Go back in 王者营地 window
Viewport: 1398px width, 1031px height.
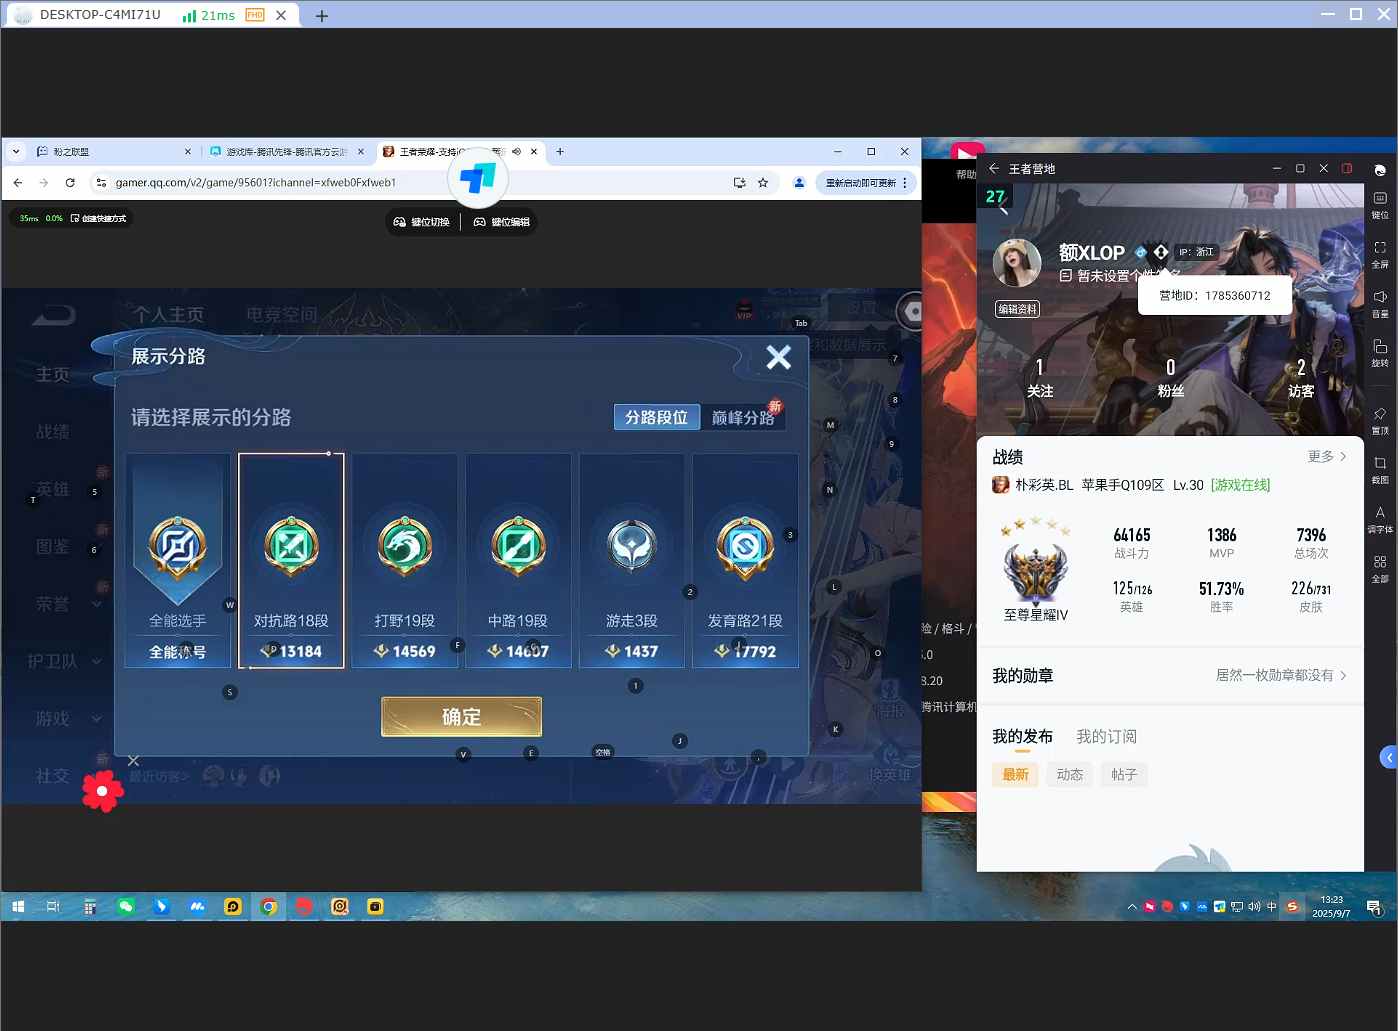994,168
